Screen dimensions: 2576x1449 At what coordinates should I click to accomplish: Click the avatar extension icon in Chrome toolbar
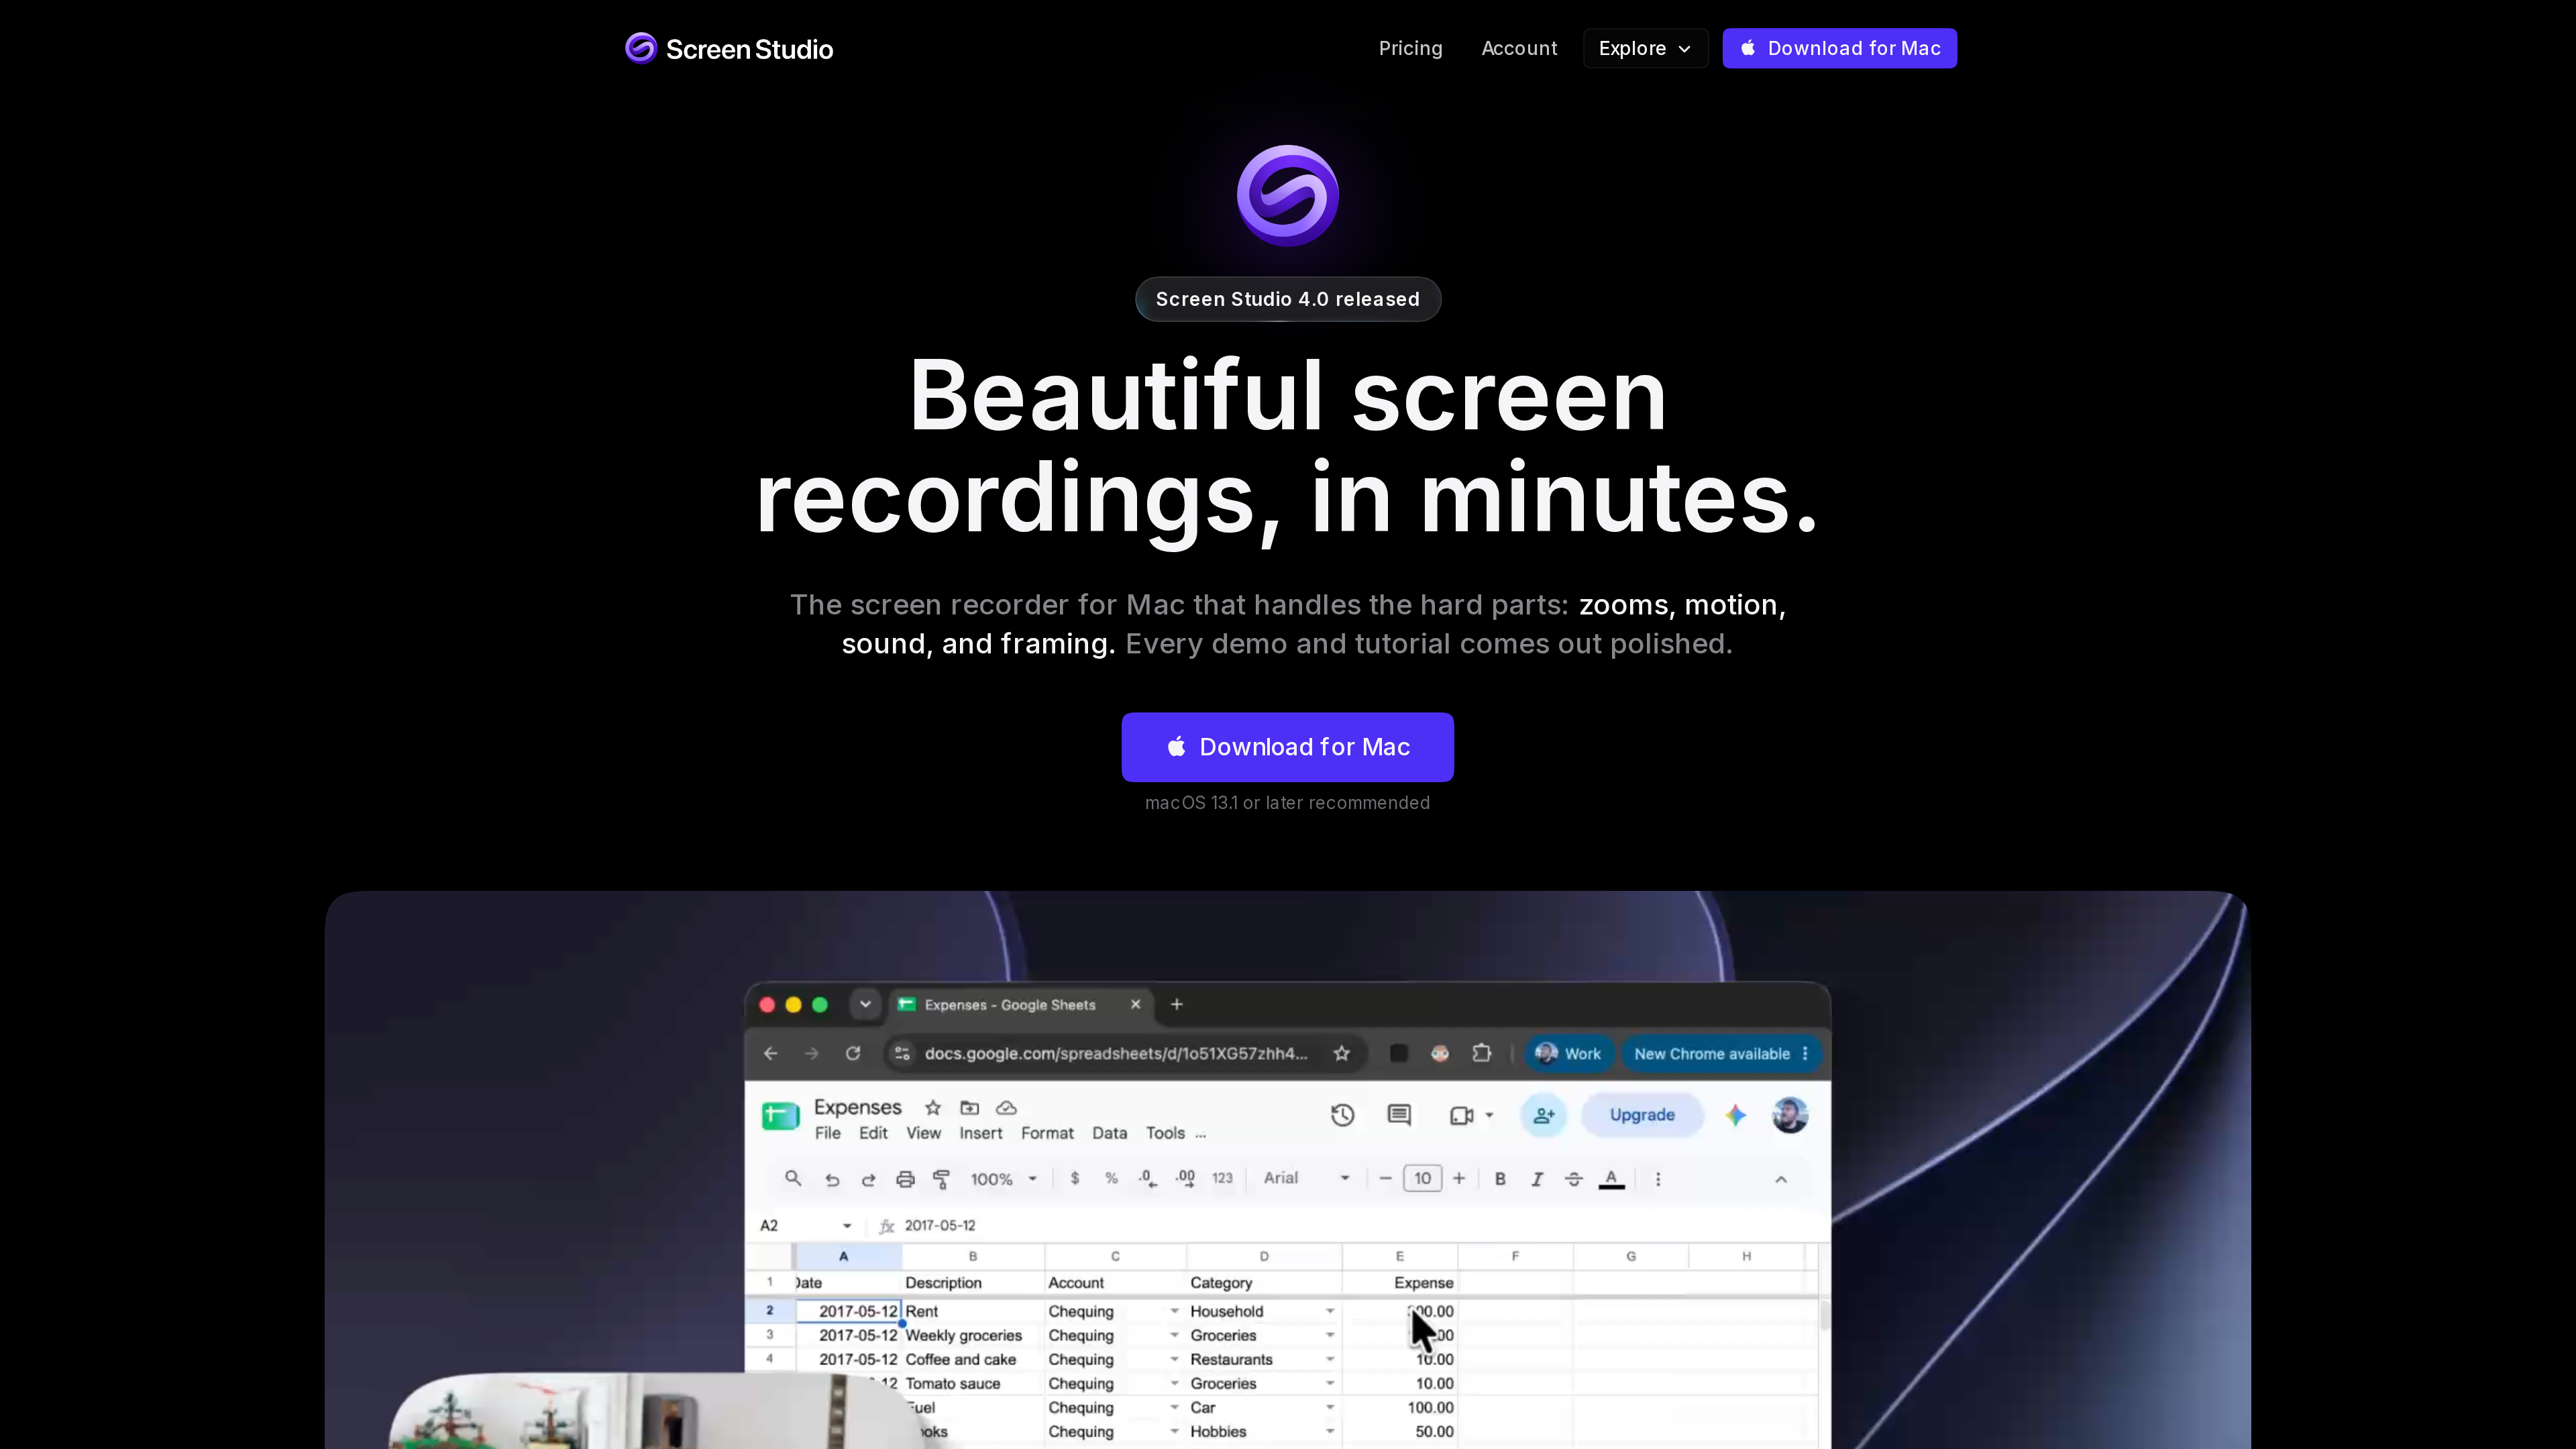[1440, 1053]
